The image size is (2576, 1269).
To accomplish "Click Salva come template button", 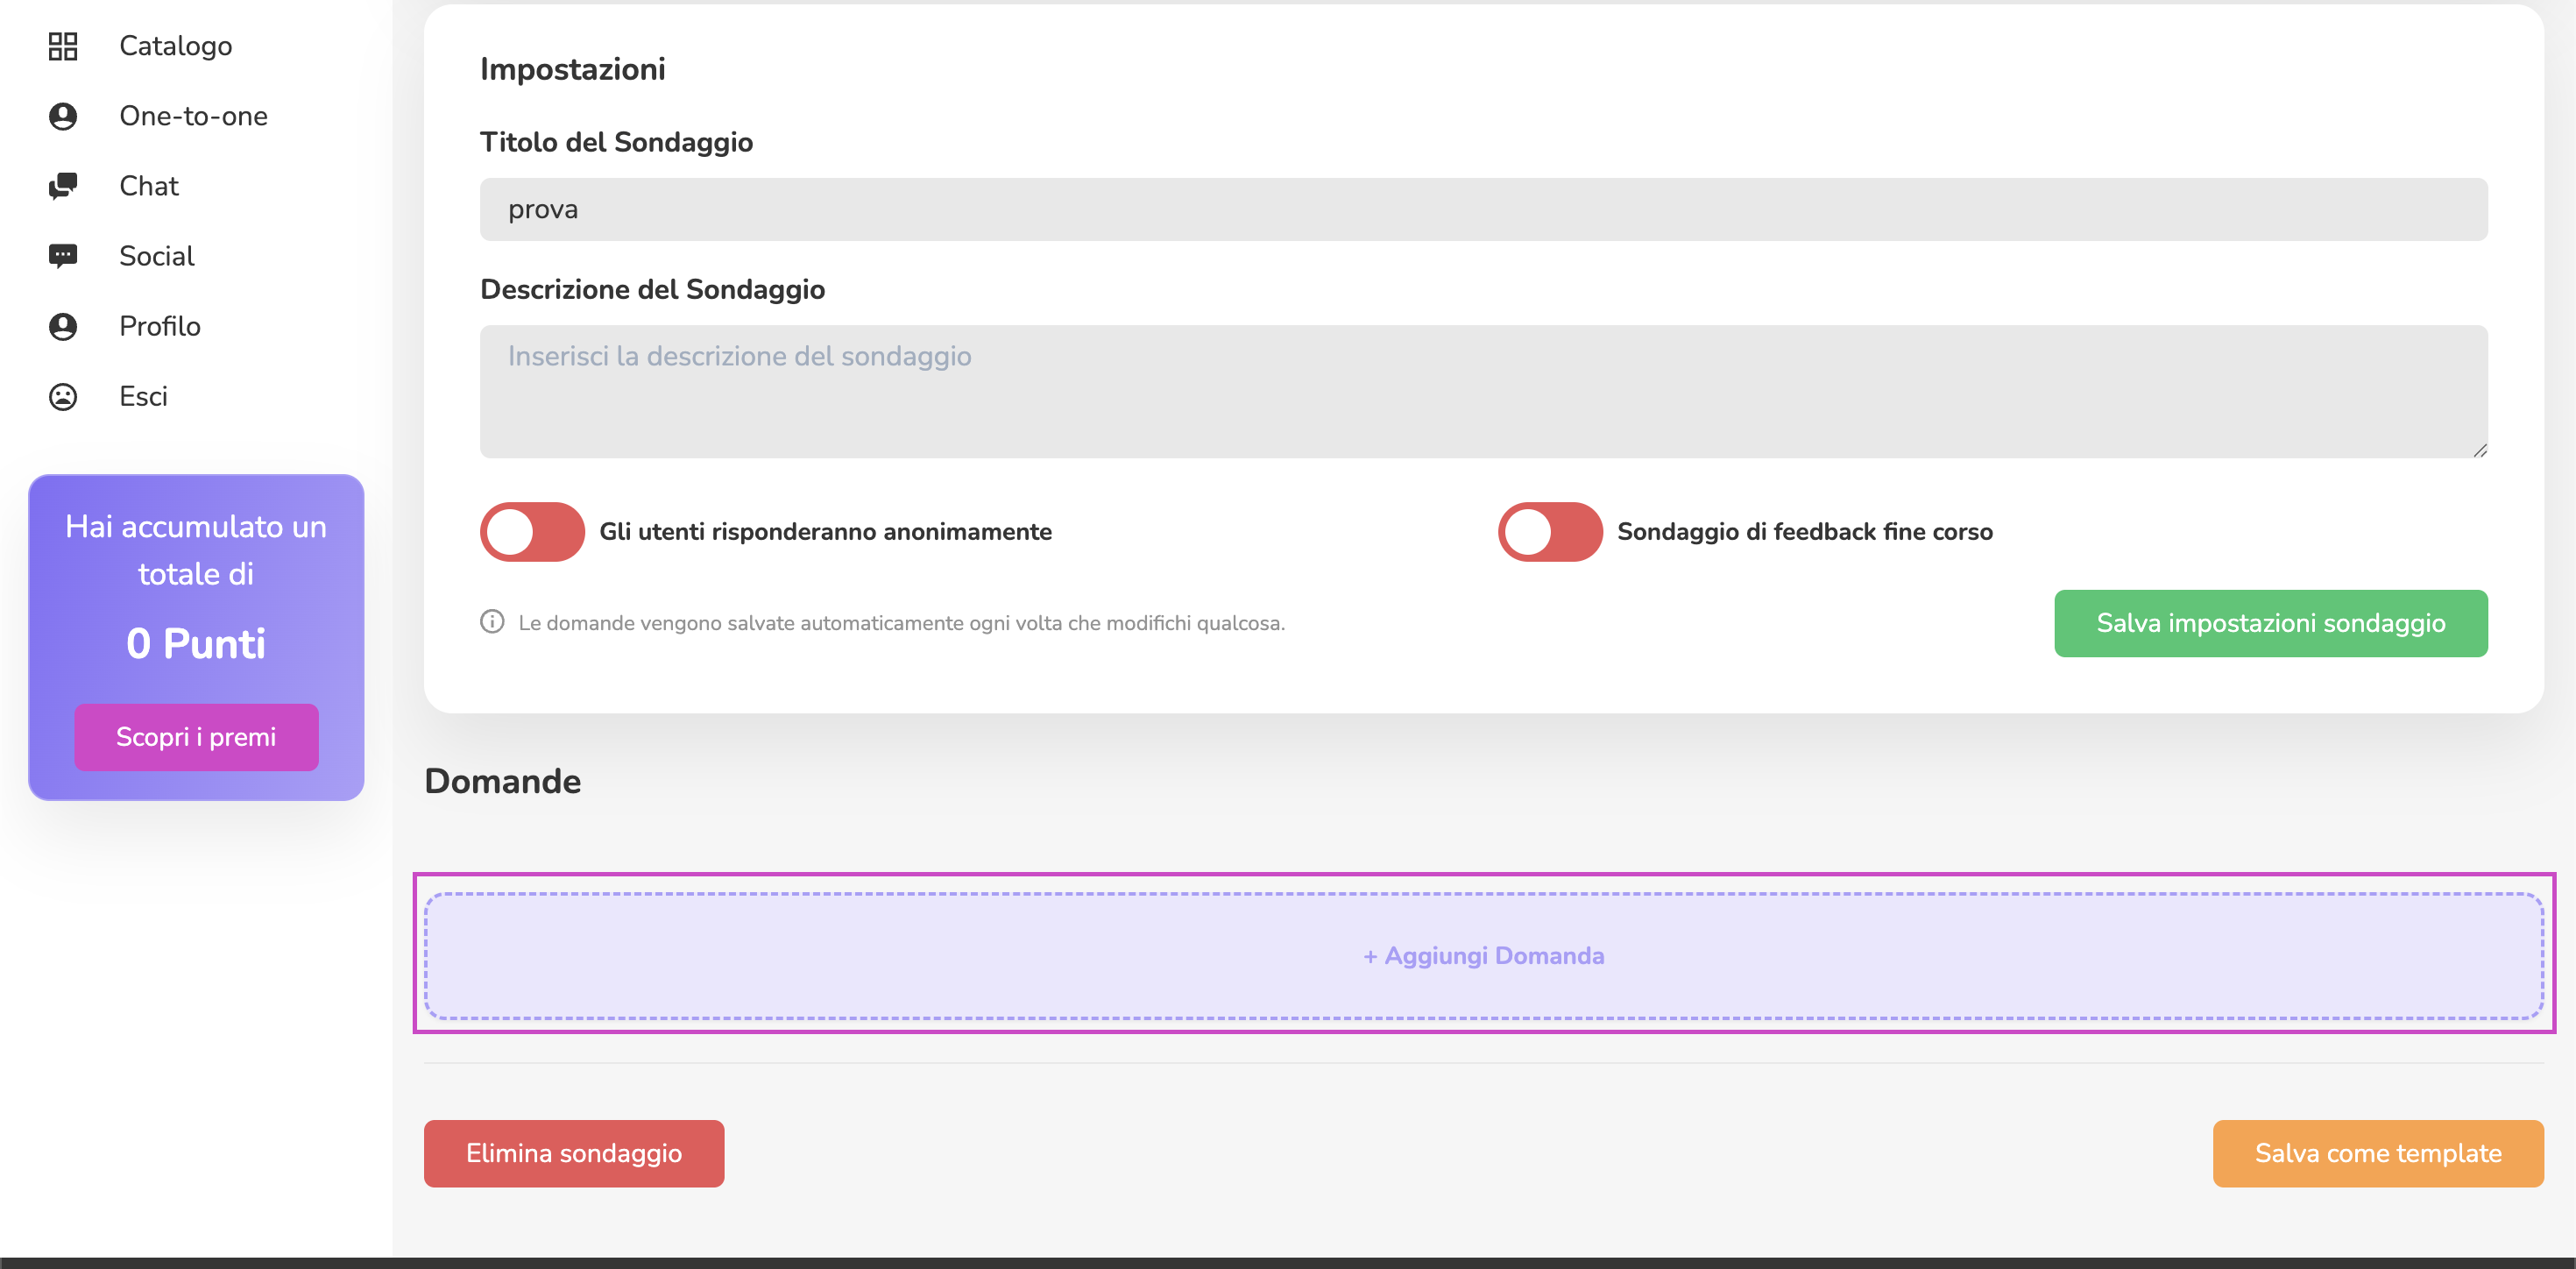I will (x=2378, y=1153).
